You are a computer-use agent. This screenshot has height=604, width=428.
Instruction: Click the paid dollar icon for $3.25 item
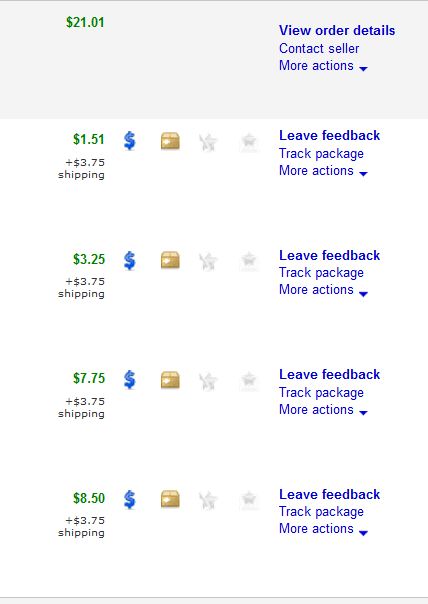130,260
